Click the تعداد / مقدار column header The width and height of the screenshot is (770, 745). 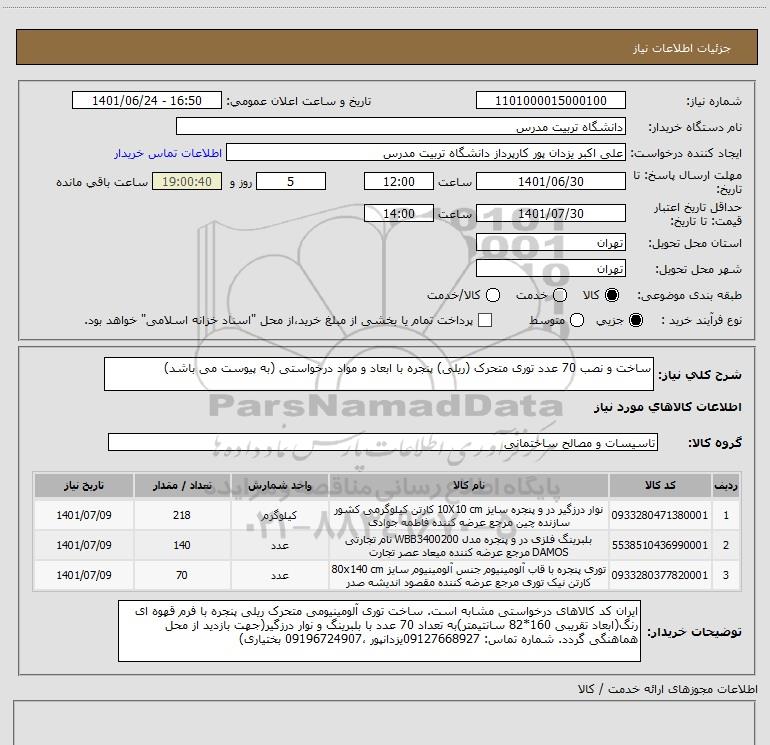coord(182,486)
